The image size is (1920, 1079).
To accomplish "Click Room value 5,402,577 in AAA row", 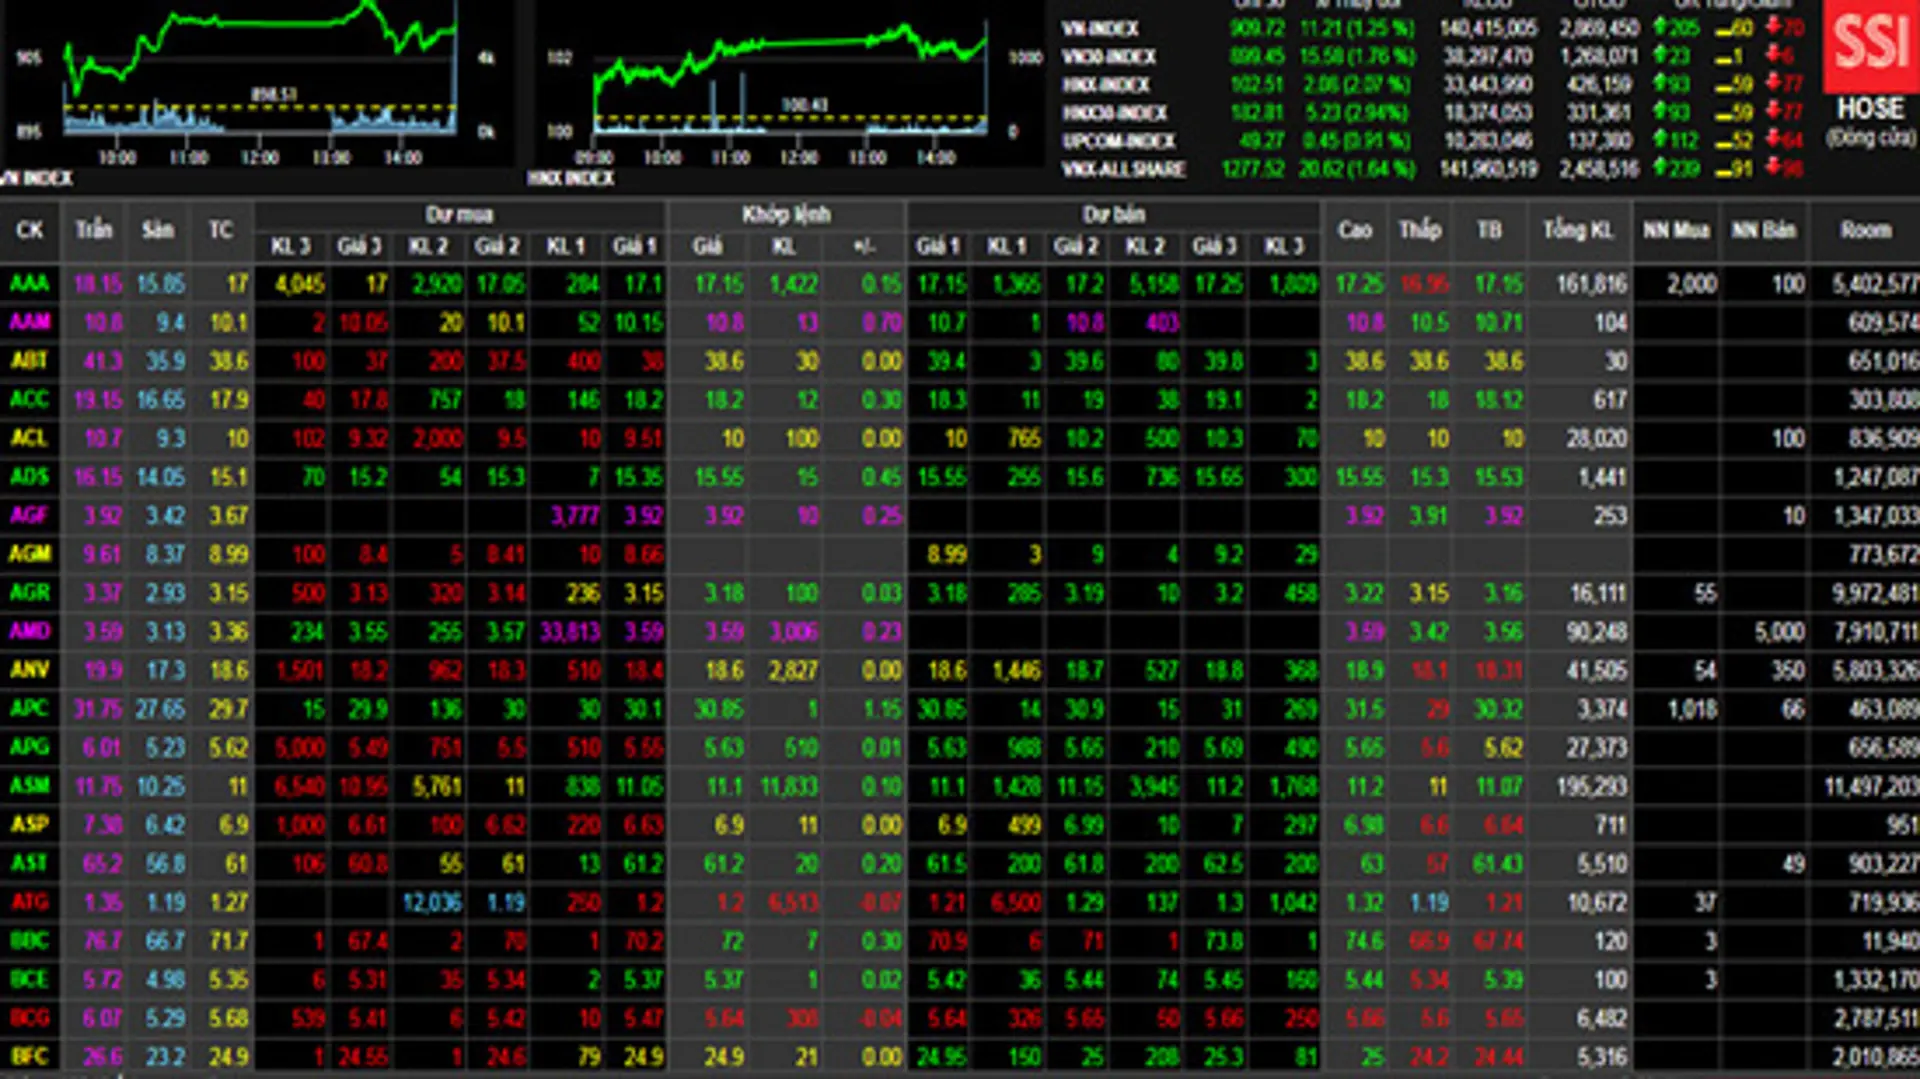I will coord(1876,284).
